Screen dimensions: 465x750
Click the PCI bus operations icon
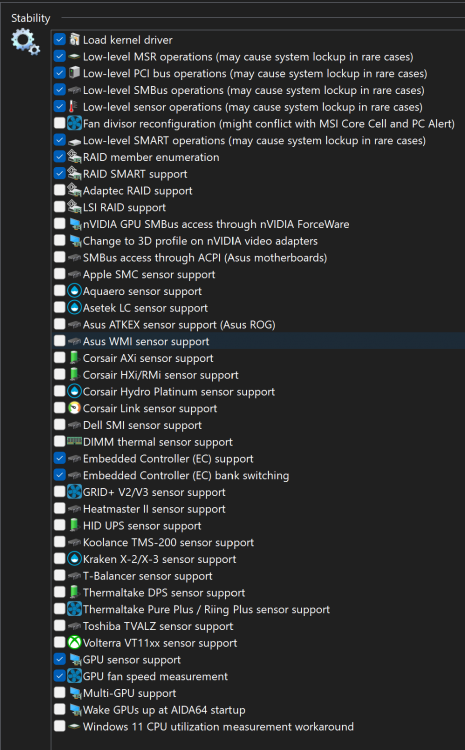[75, 73]
